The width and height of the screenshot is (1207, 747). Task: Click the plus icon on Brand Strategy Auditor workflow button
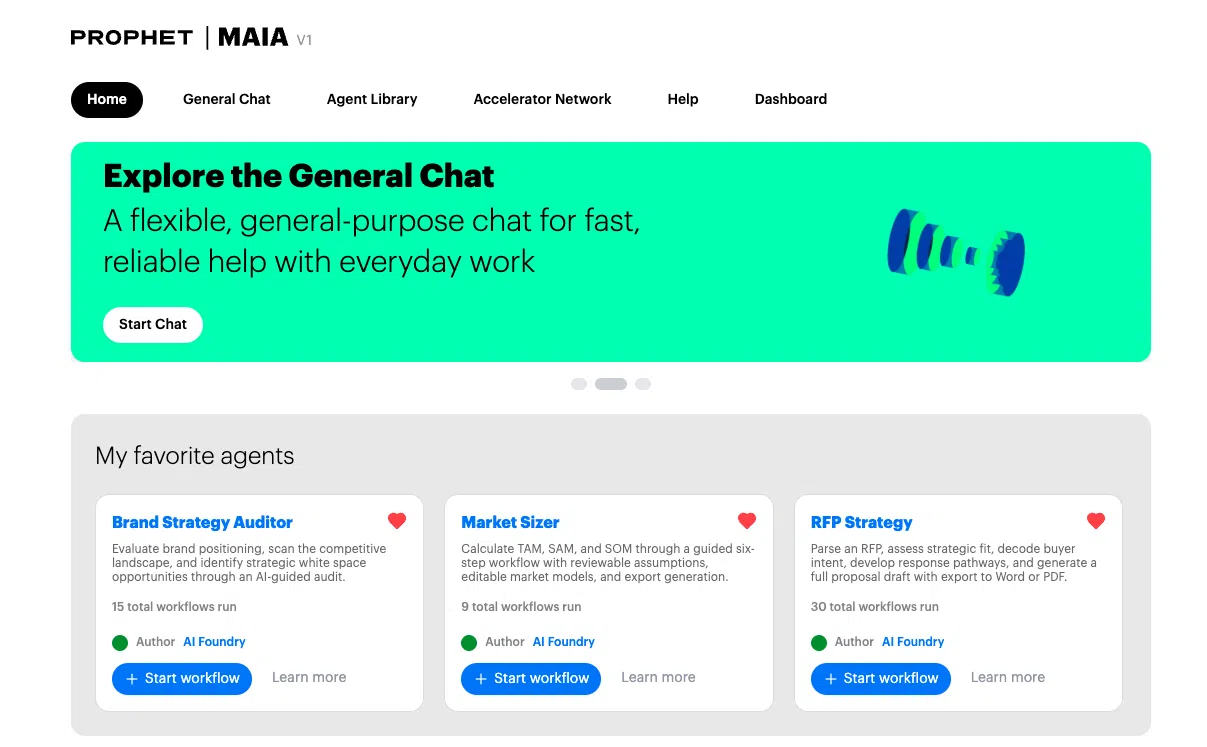(131, 678)
